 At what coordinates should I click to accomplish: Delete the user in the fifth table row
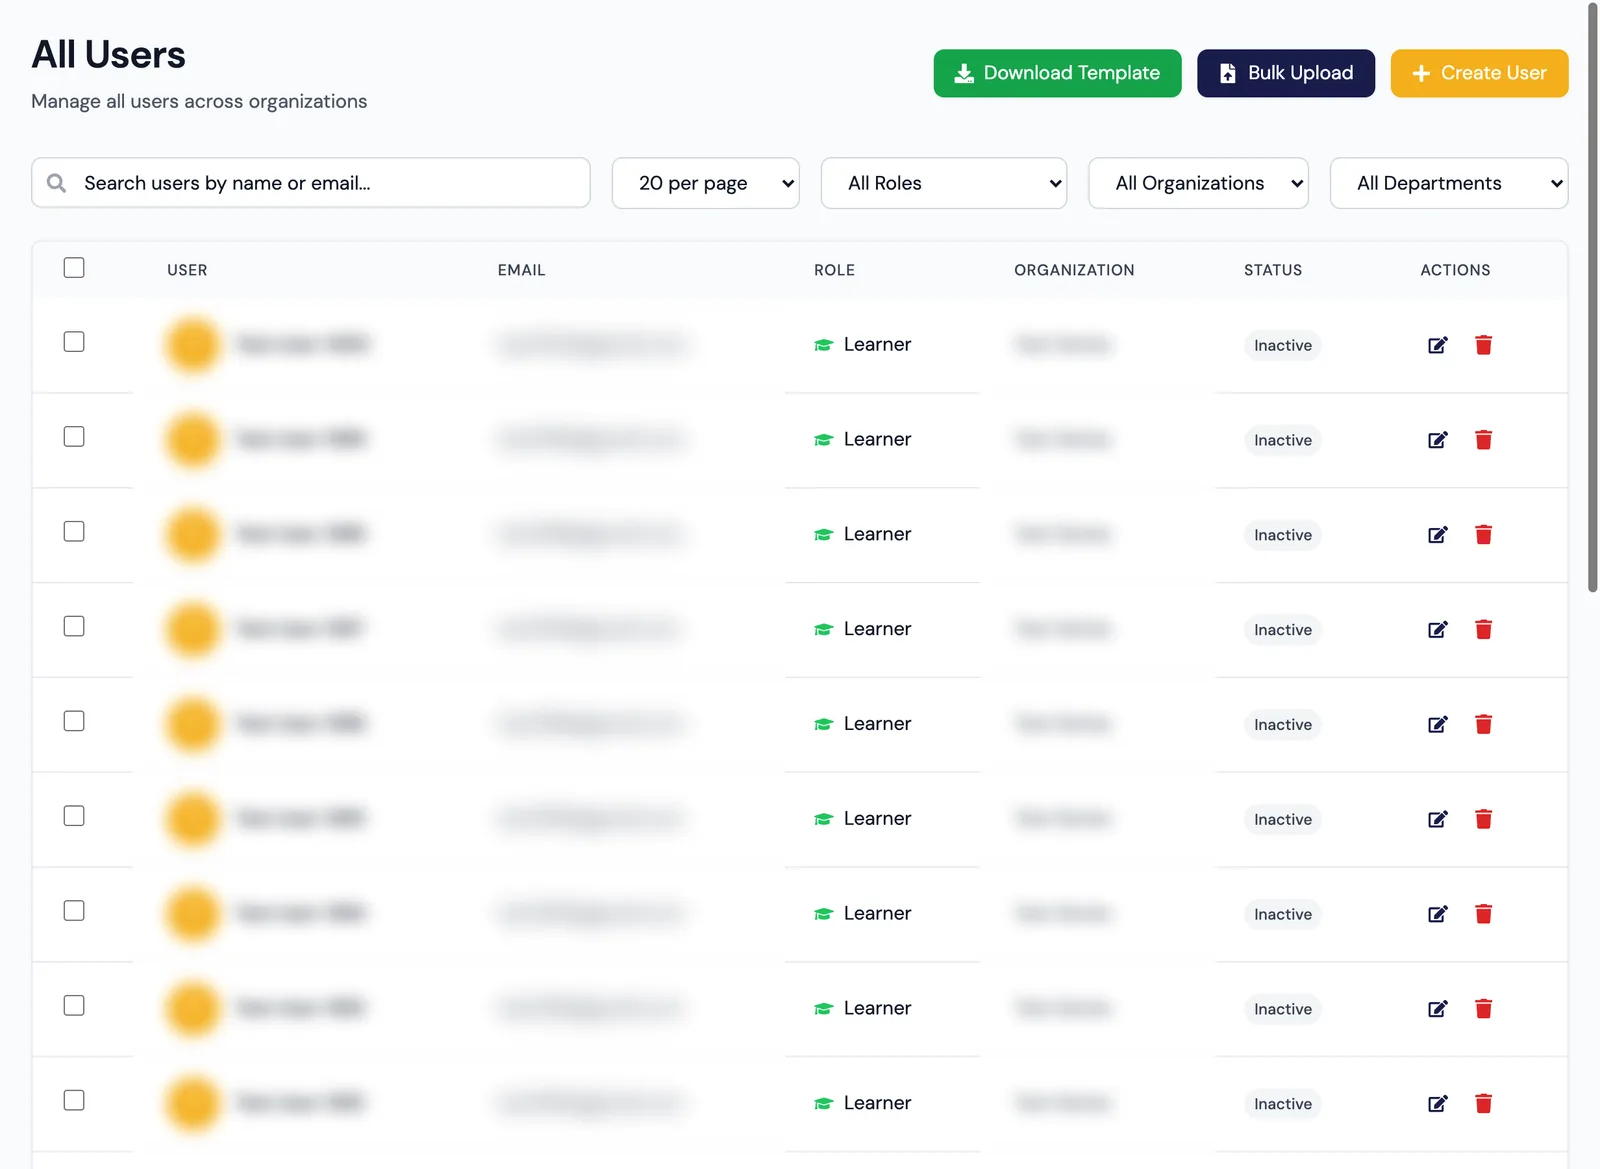(x=1483, y=724)
